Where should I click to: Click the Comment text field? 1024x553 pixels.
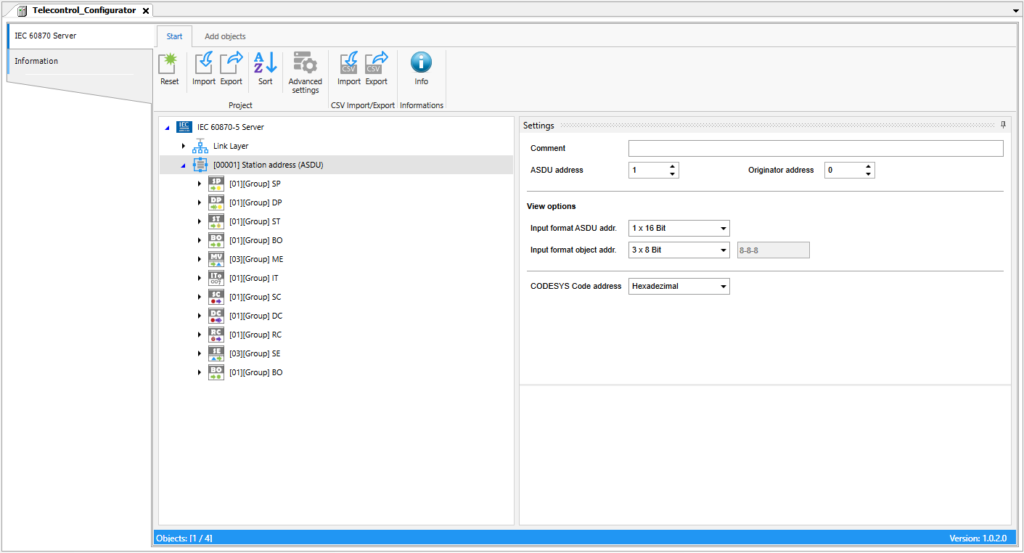[815, 148]
